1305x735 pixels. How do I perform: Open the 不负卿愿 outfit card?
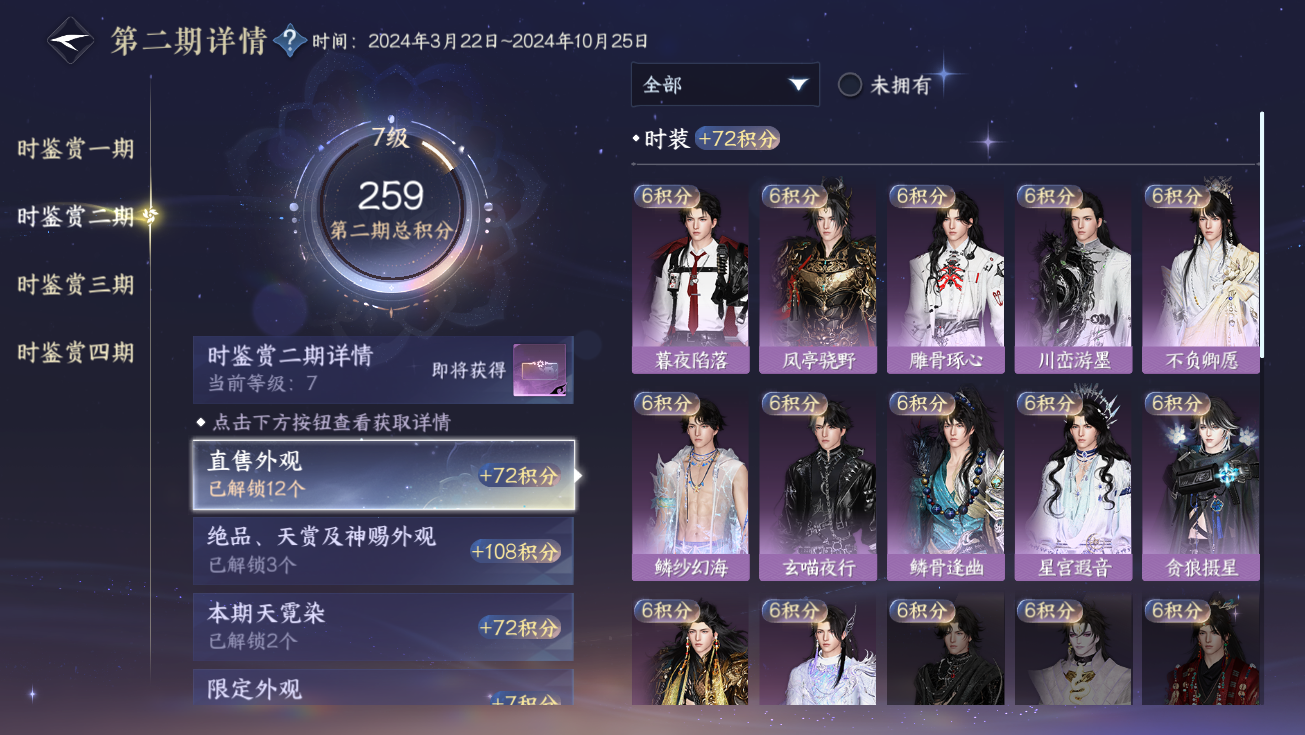point(1201,278)
